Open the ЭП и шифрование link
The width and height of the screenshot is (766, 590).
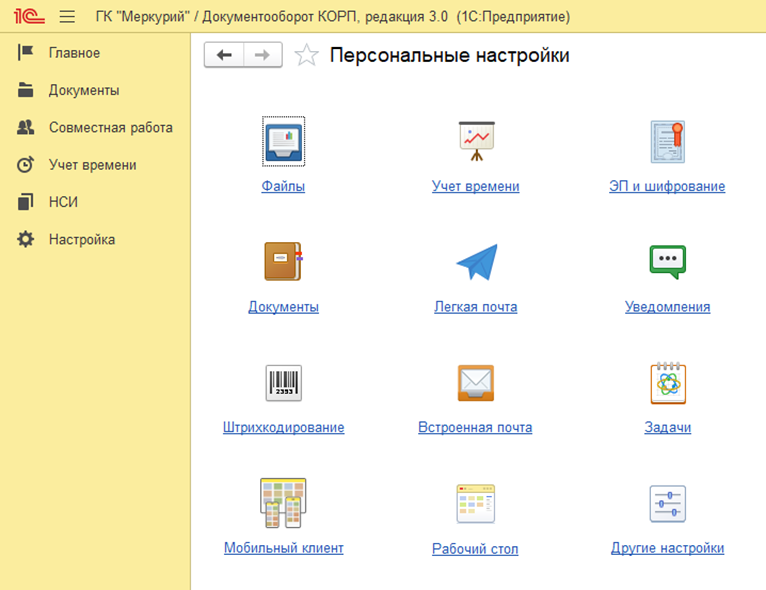click(x=667, y=186)
